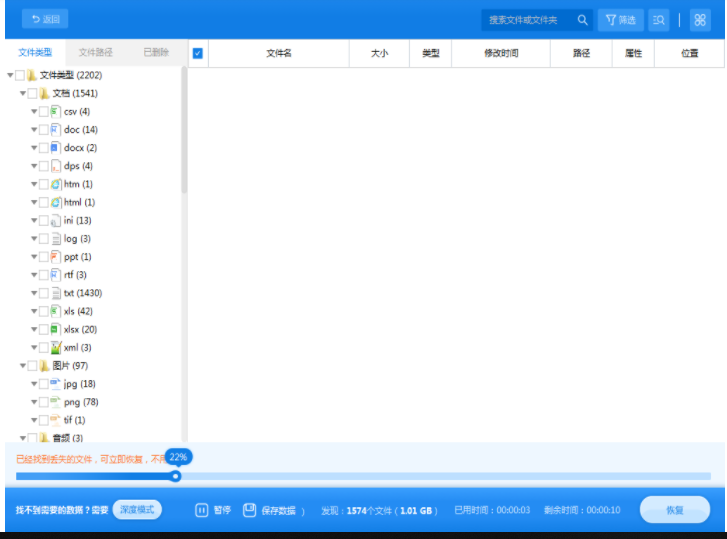
Task: Click the xml file type icon
Action: point(56,347)
